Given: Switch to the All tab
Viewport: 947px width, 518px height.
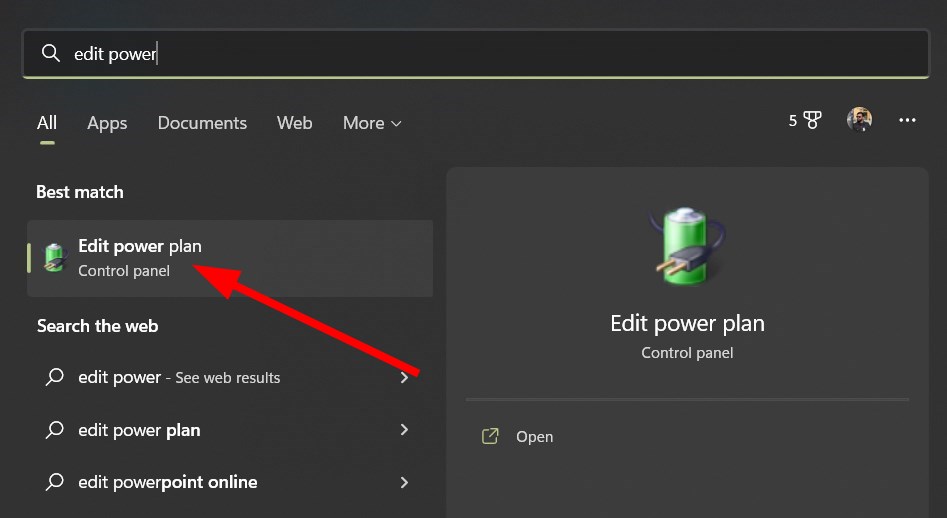Looking at the screenshot, I should 47,123.
